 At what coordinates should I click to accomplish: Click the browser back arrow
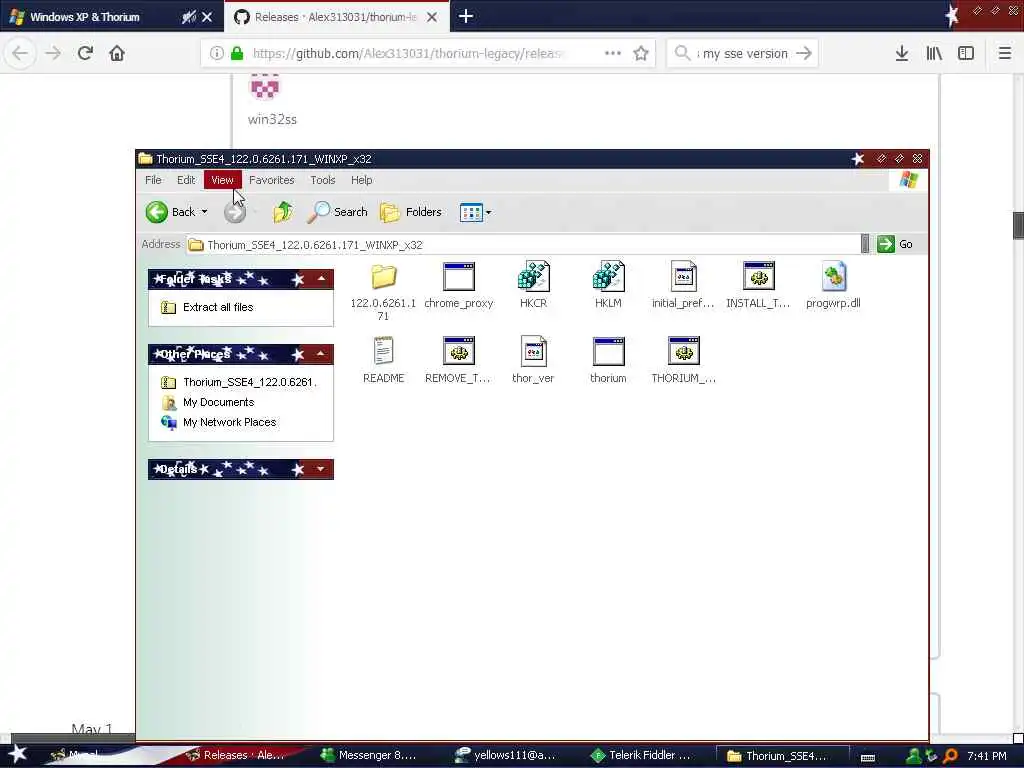(20, 53)
